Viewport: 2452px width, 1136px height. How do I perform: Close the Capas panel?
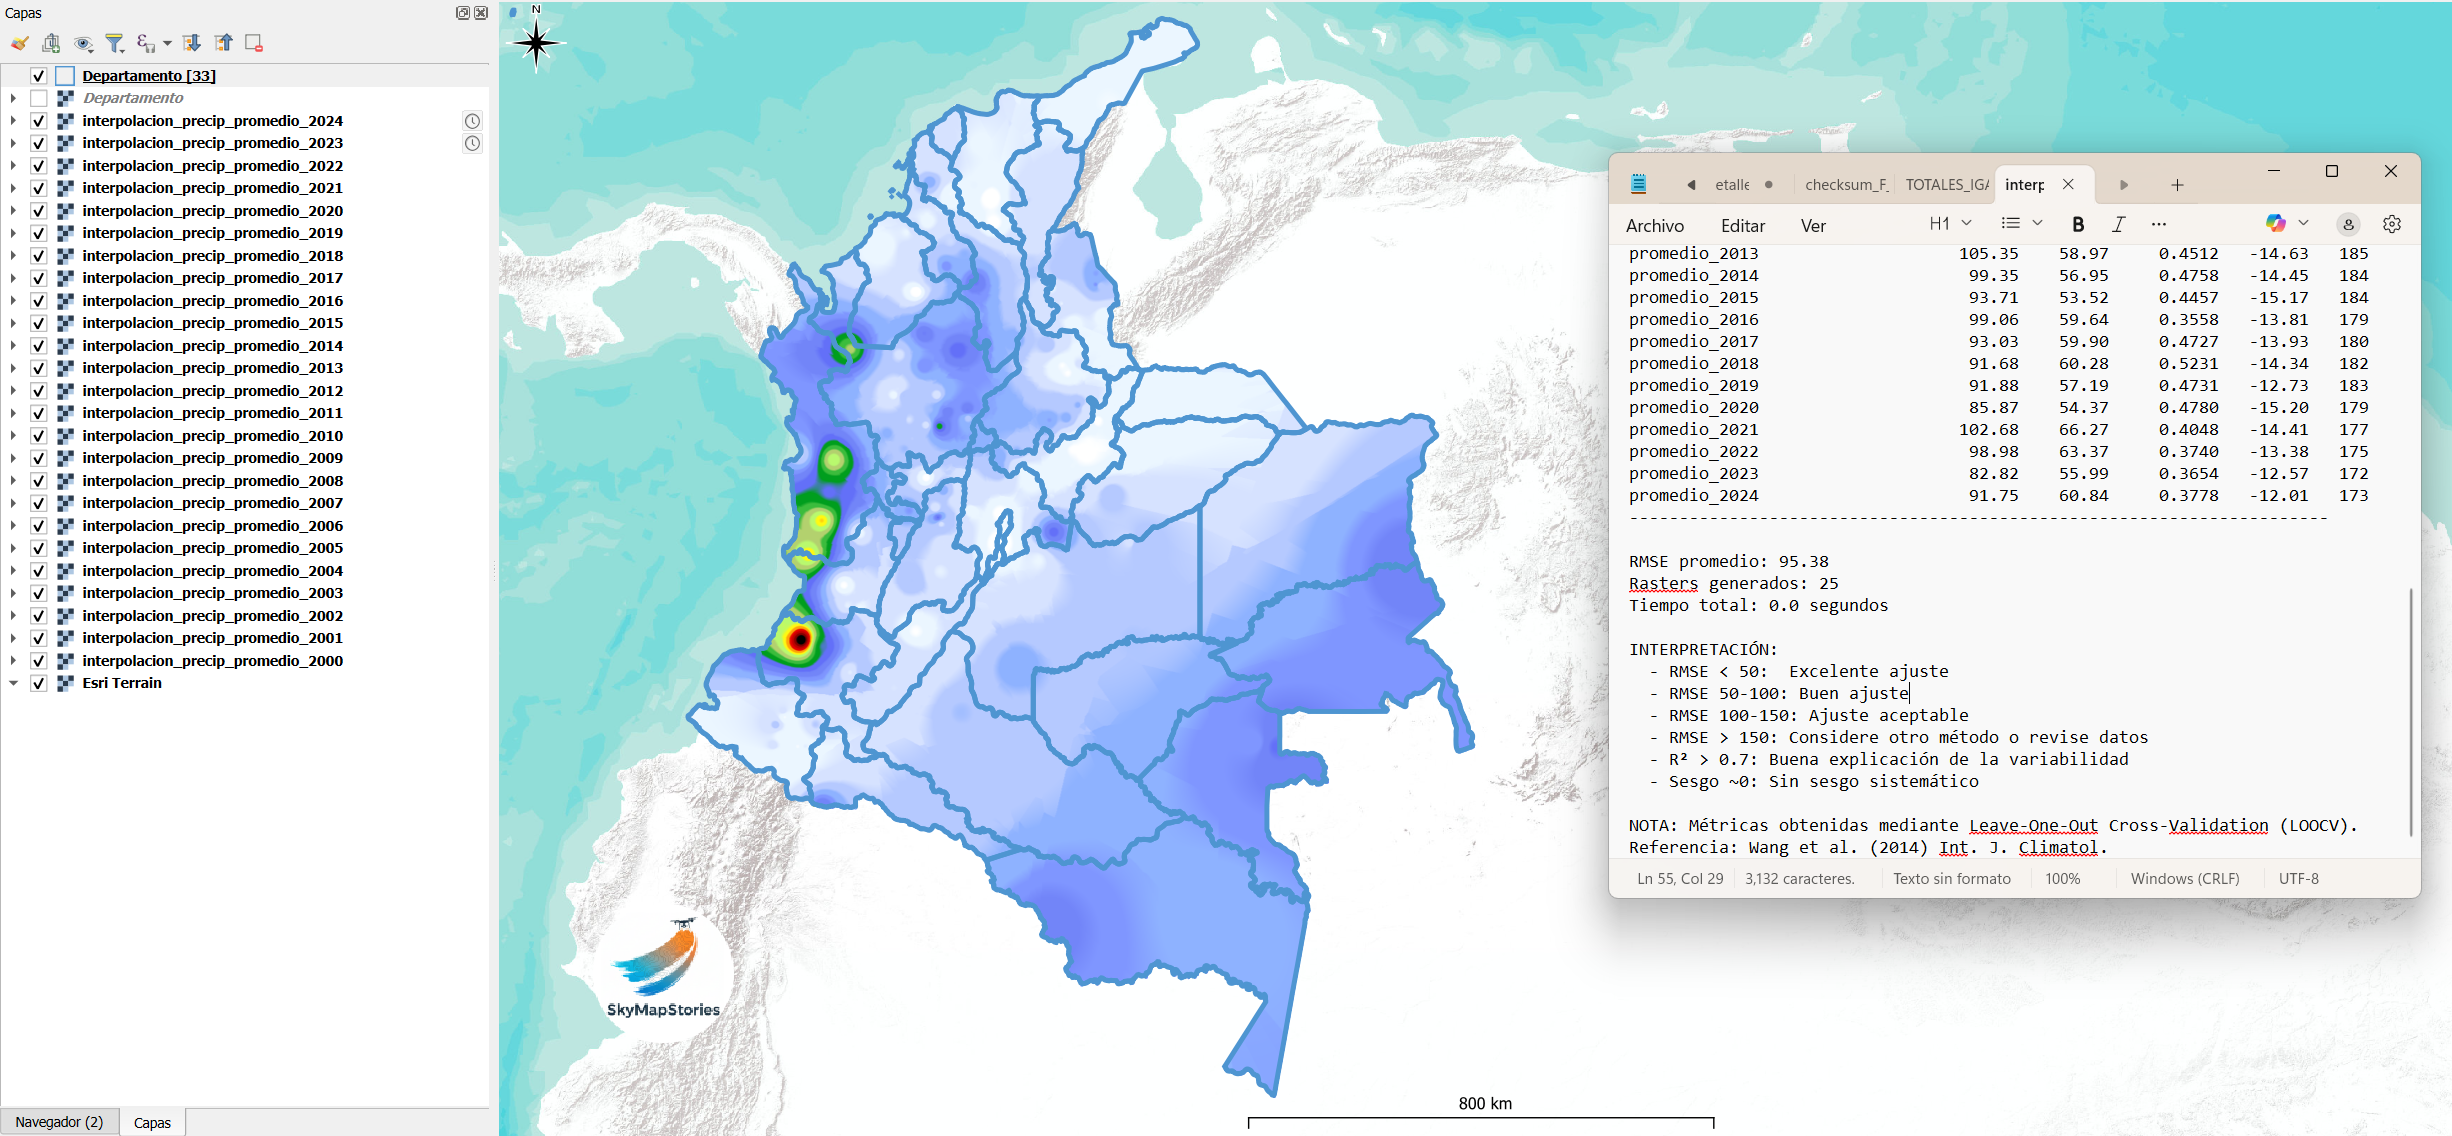[481, 13]
